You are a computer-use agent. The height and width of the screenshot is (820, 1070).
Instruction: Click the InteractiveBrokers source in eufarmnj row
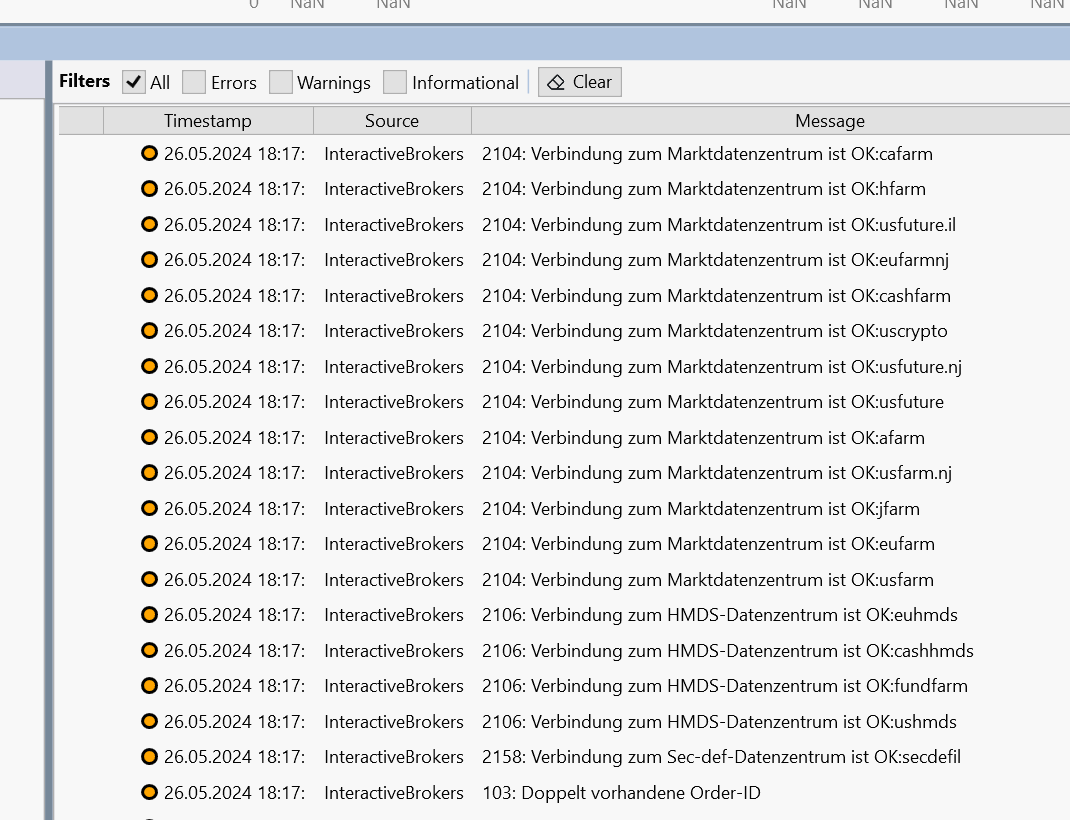394,260
